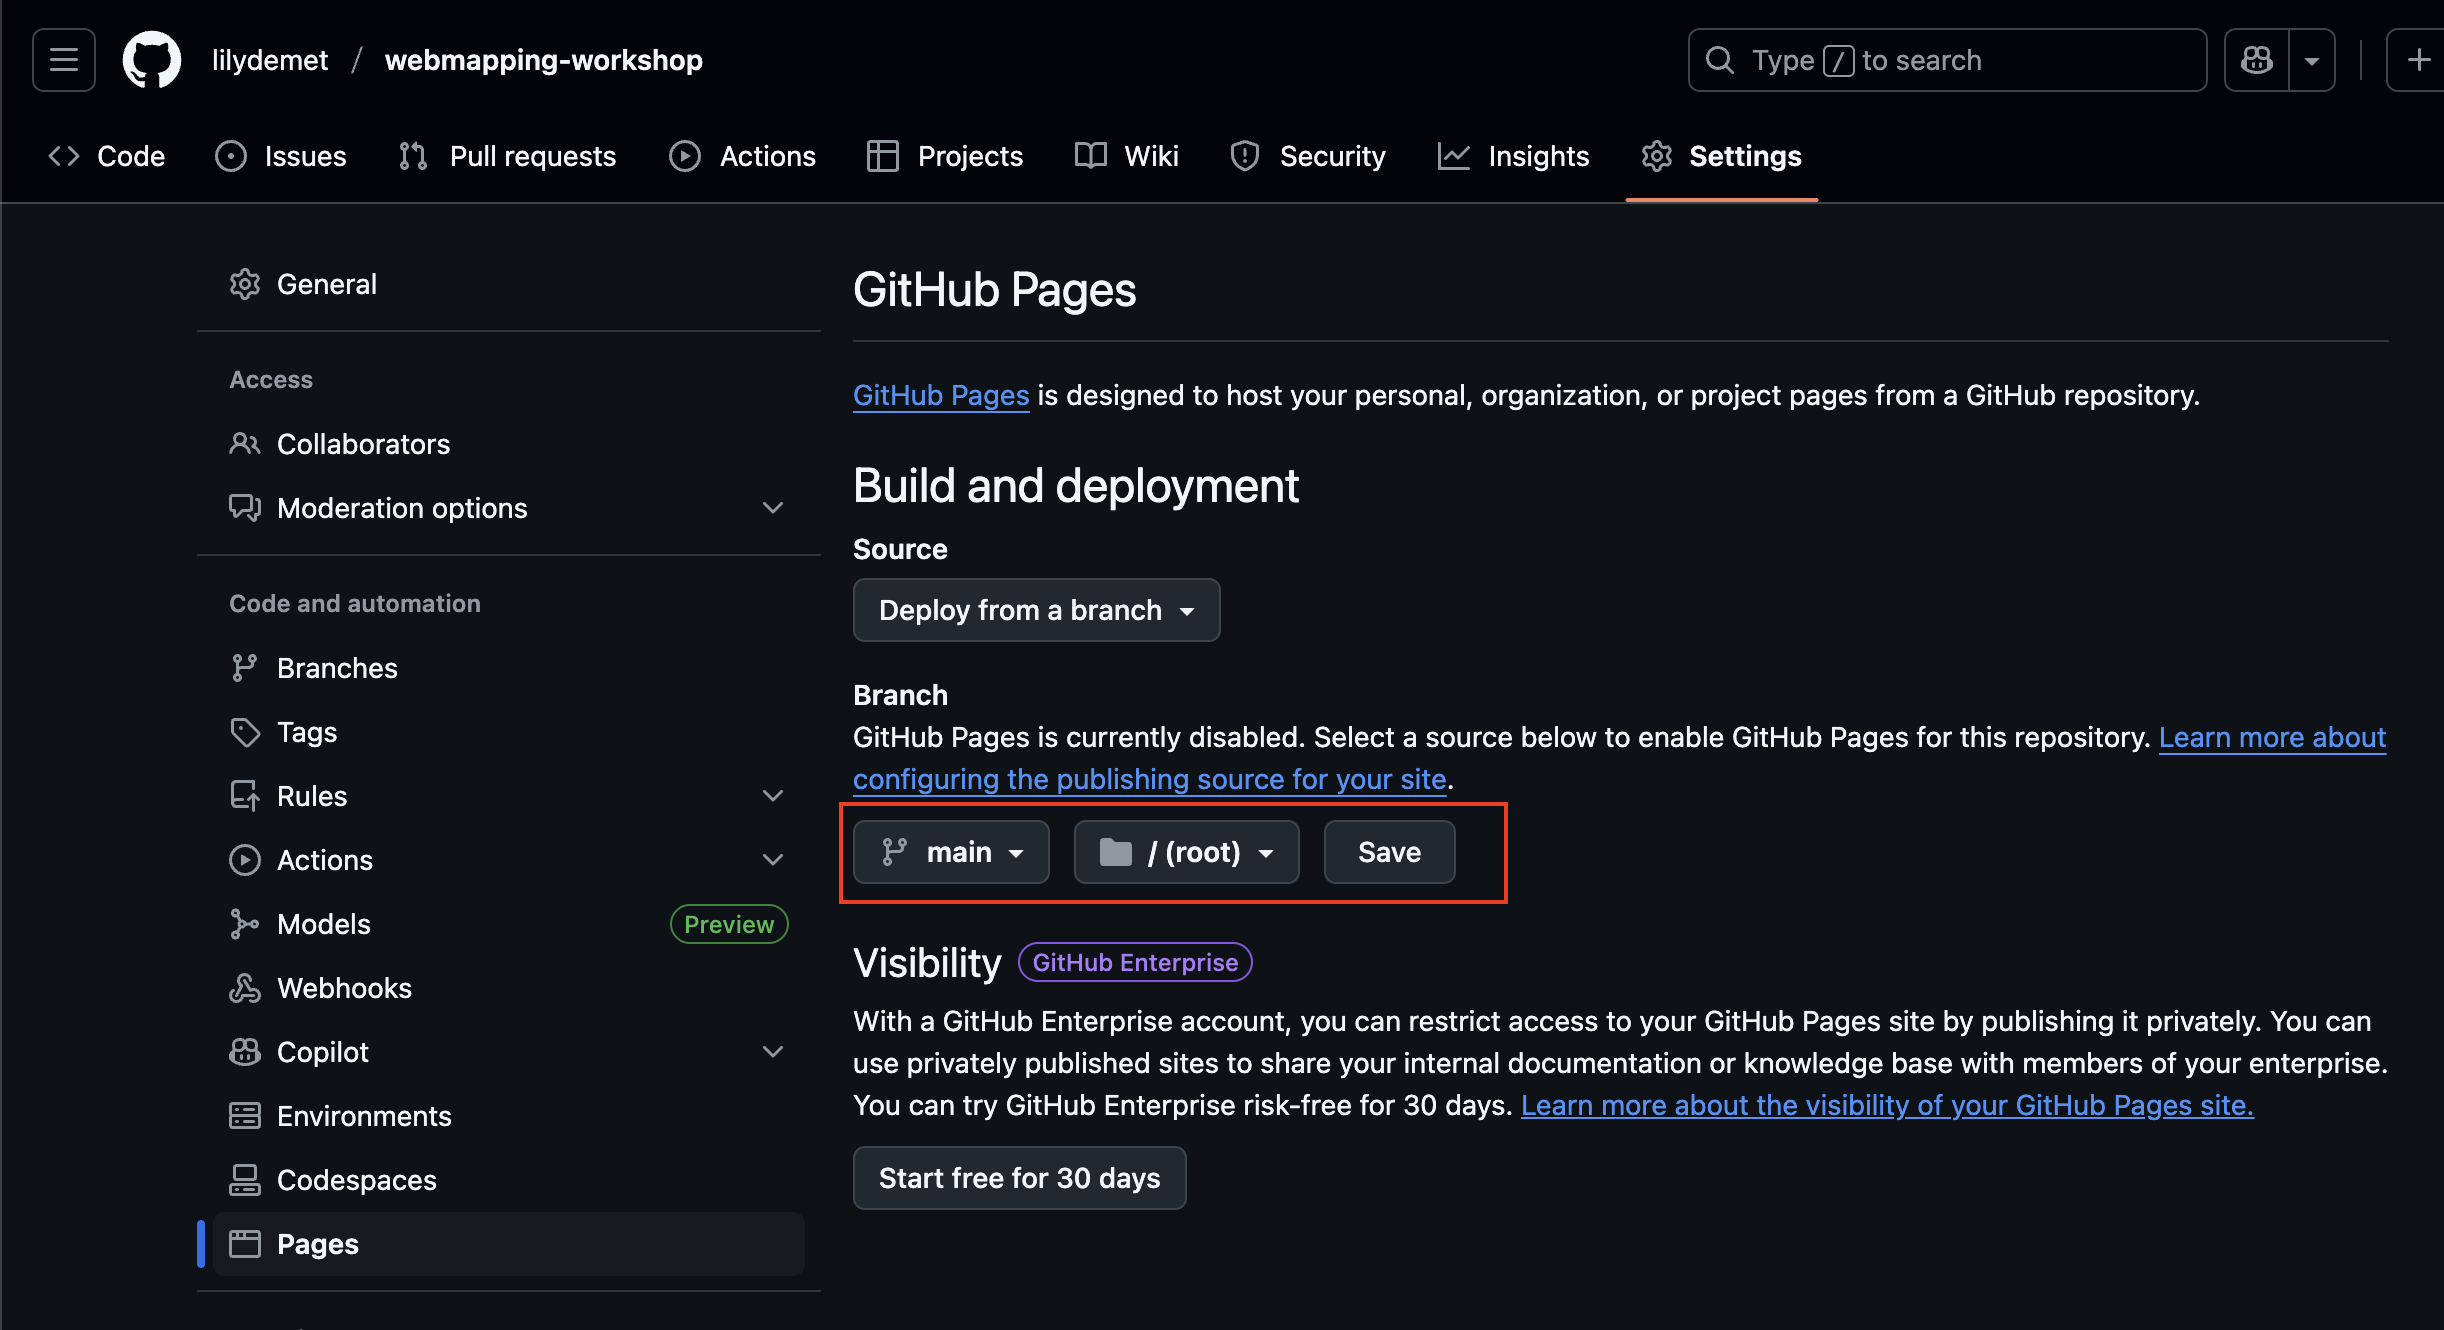Open Codespaces settings page
Screen dimensions: 2444x1330
tap(509, 1180)
